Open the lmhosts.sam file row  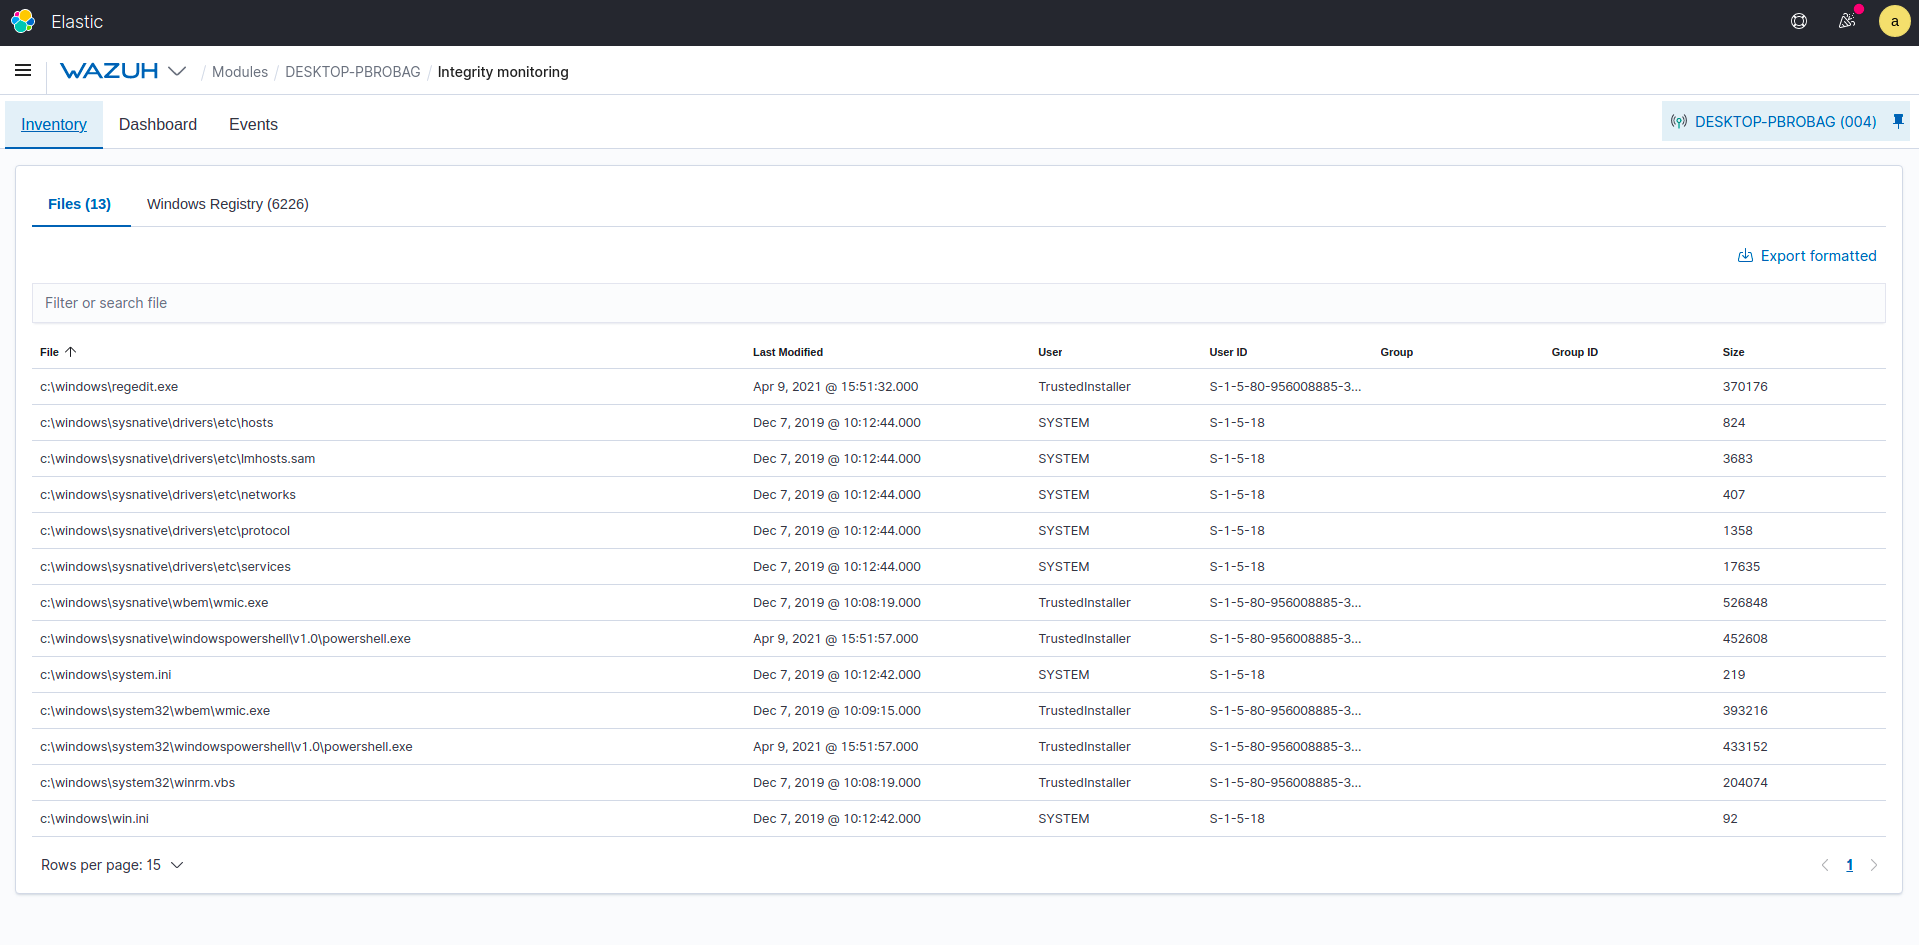point(959,459)
